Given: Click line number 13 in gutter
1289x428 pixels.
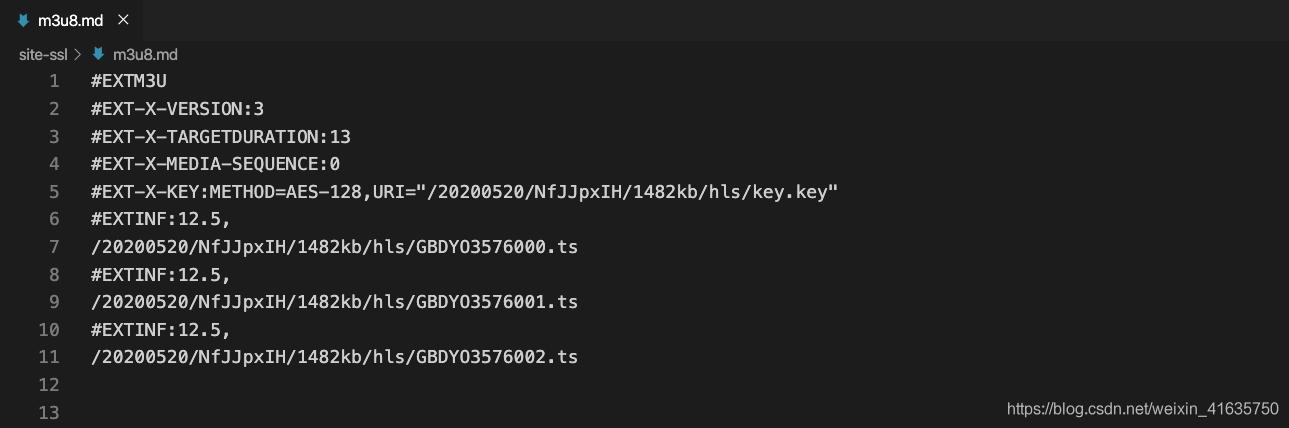Looking at the screenshot, I should pyautogui.click(x=49, y=412).
